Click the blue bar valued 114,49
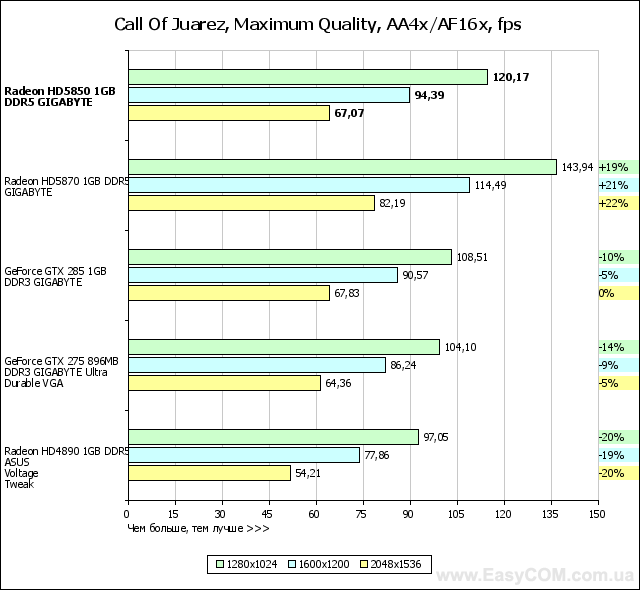This screenshot has height=590, width=640. pos(299,185)
